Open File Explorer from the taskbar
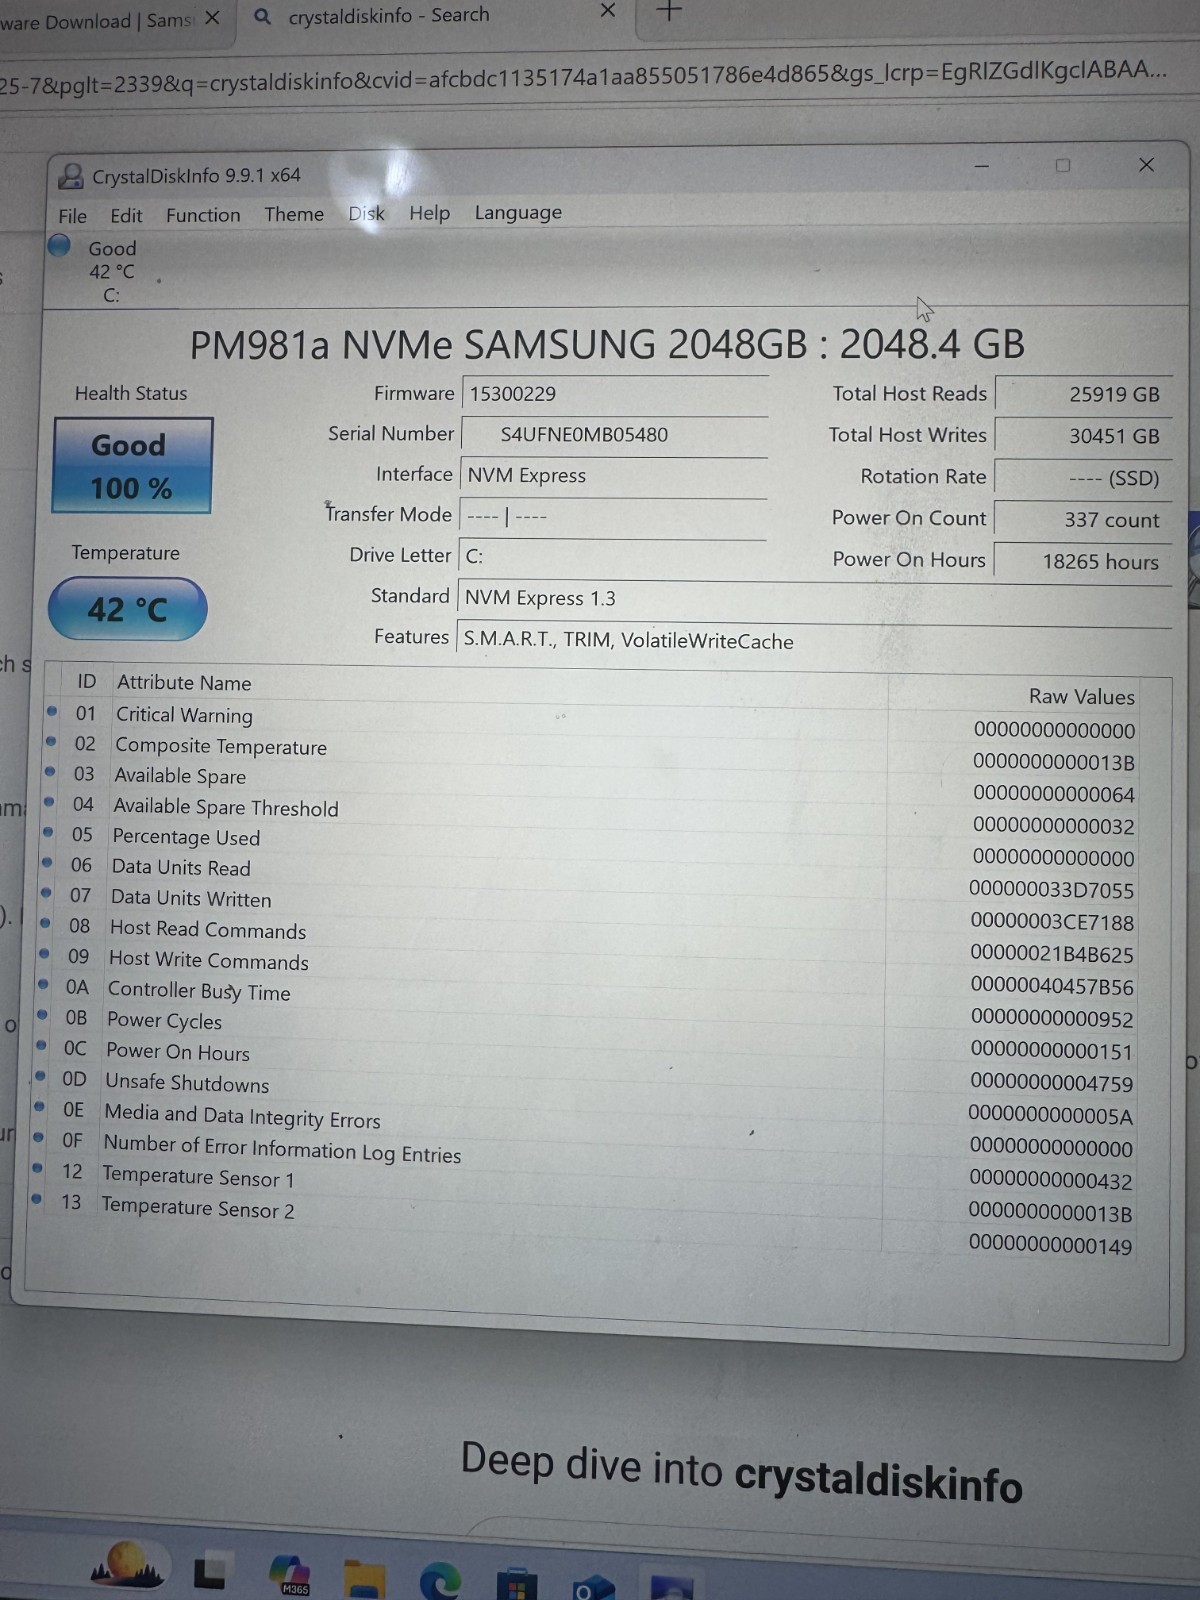Screen dimensions: 1200x1600 [x=364, y=1579]
